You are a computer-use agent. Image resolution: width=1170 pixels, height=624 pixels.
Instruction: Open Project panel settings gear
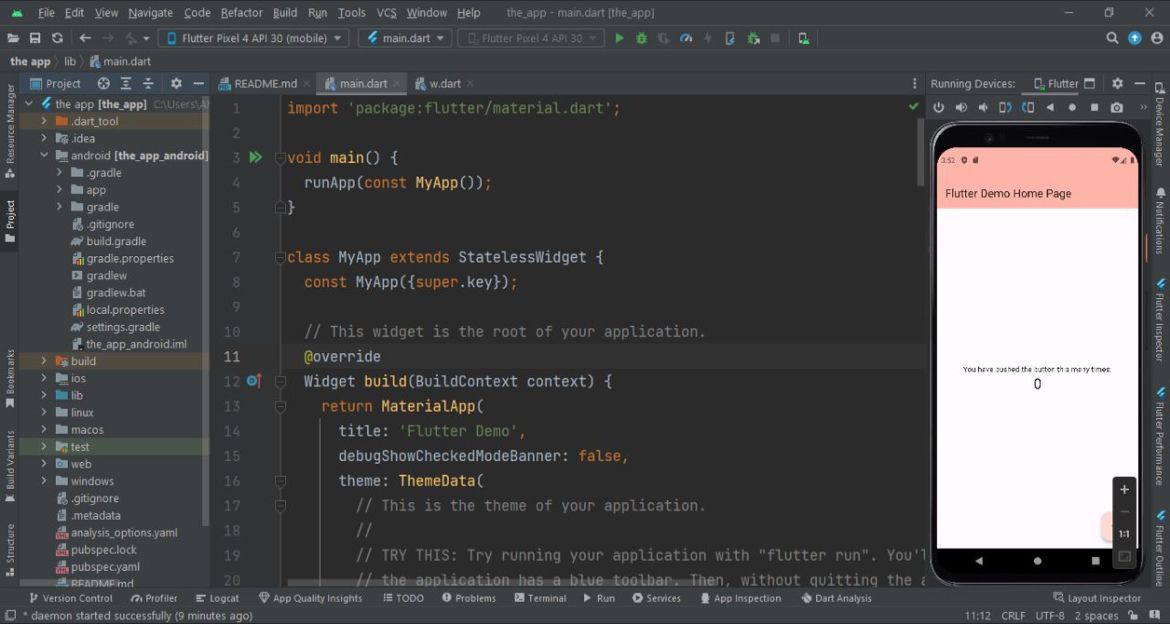pyautogui.click(x=176, y=84)
